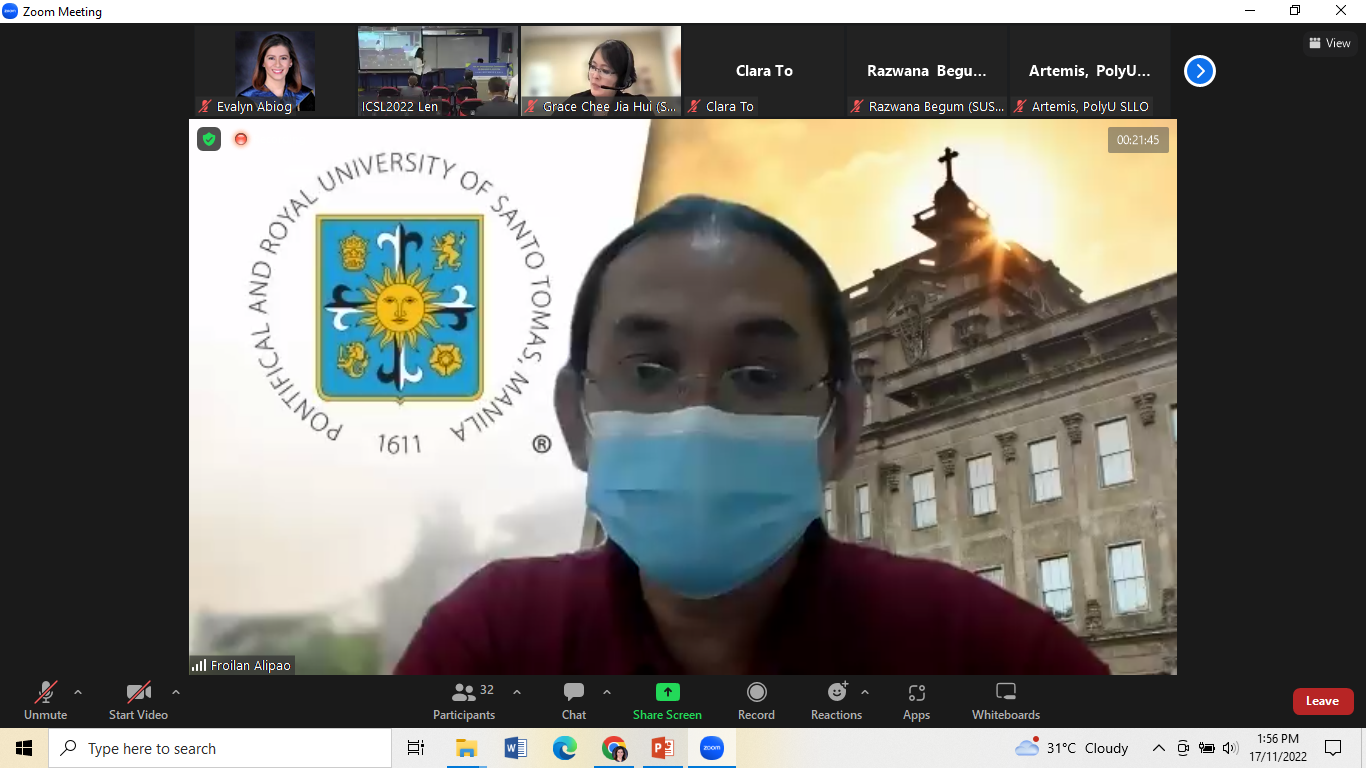Click the meeting timer 00:21:45
This screenshot has width=1366, height=768.
[1138, 140]
